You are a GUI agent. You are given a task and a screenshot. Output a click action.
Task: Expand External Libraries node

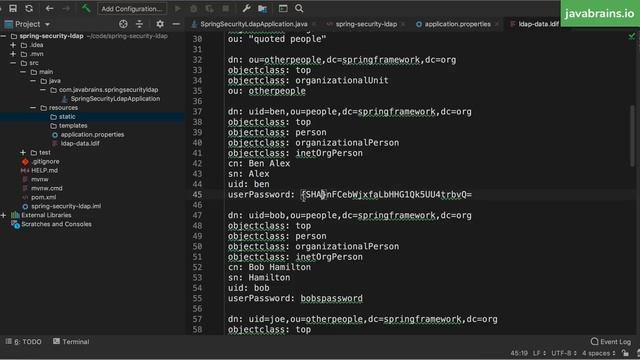pos(4,215)
